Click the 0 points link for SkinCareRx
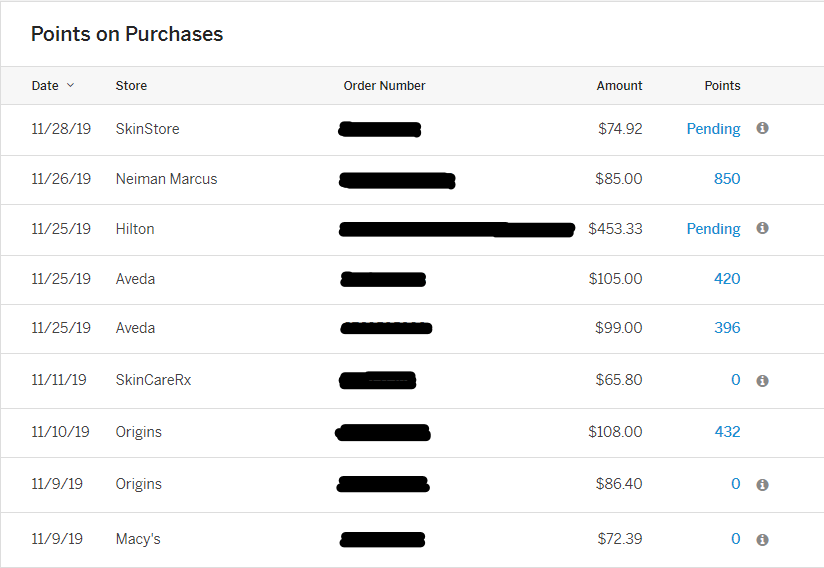The width and height of the screenshot is (824, 568). pyautogui.click(x=735, y=380)
